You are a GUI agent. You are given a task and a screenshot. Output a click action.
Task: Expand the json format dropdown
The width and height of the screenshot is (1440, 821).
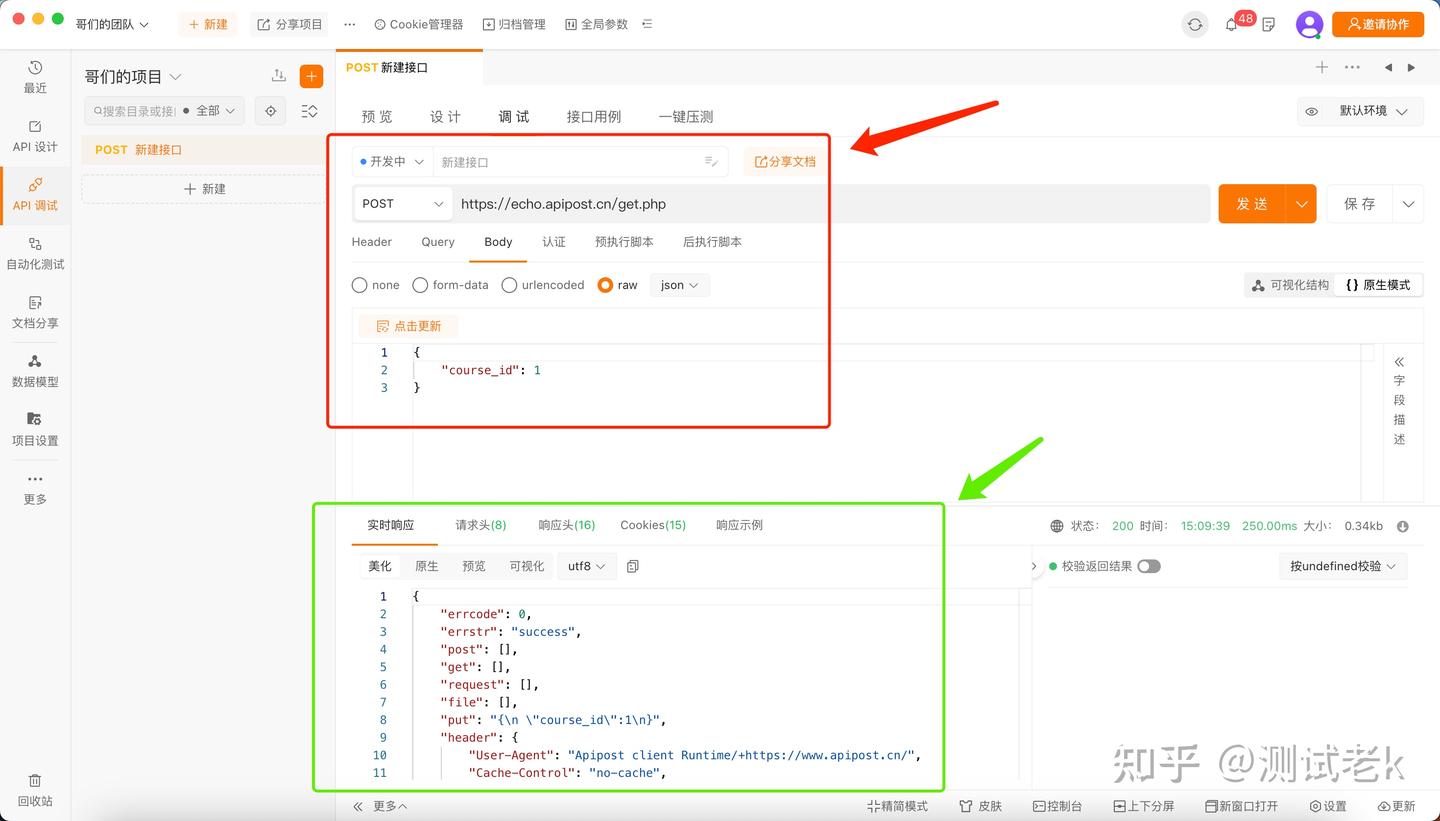pos(680,285)
